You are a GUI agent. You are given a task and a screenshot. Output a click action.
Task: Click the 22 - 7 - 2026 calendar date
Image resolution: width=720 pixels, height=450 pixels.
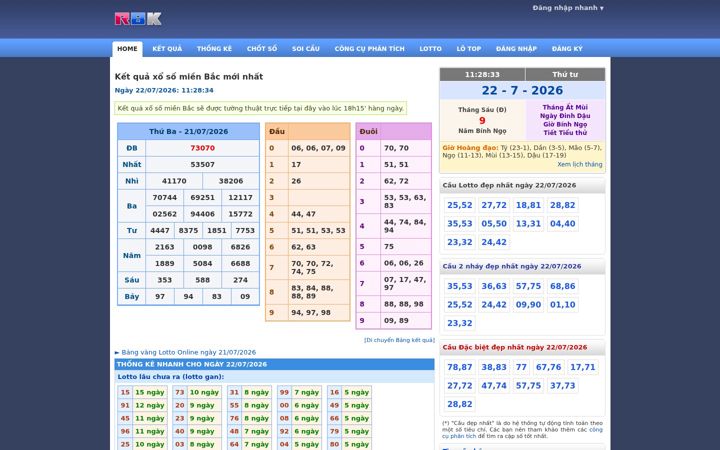click(x=522, y=90)
